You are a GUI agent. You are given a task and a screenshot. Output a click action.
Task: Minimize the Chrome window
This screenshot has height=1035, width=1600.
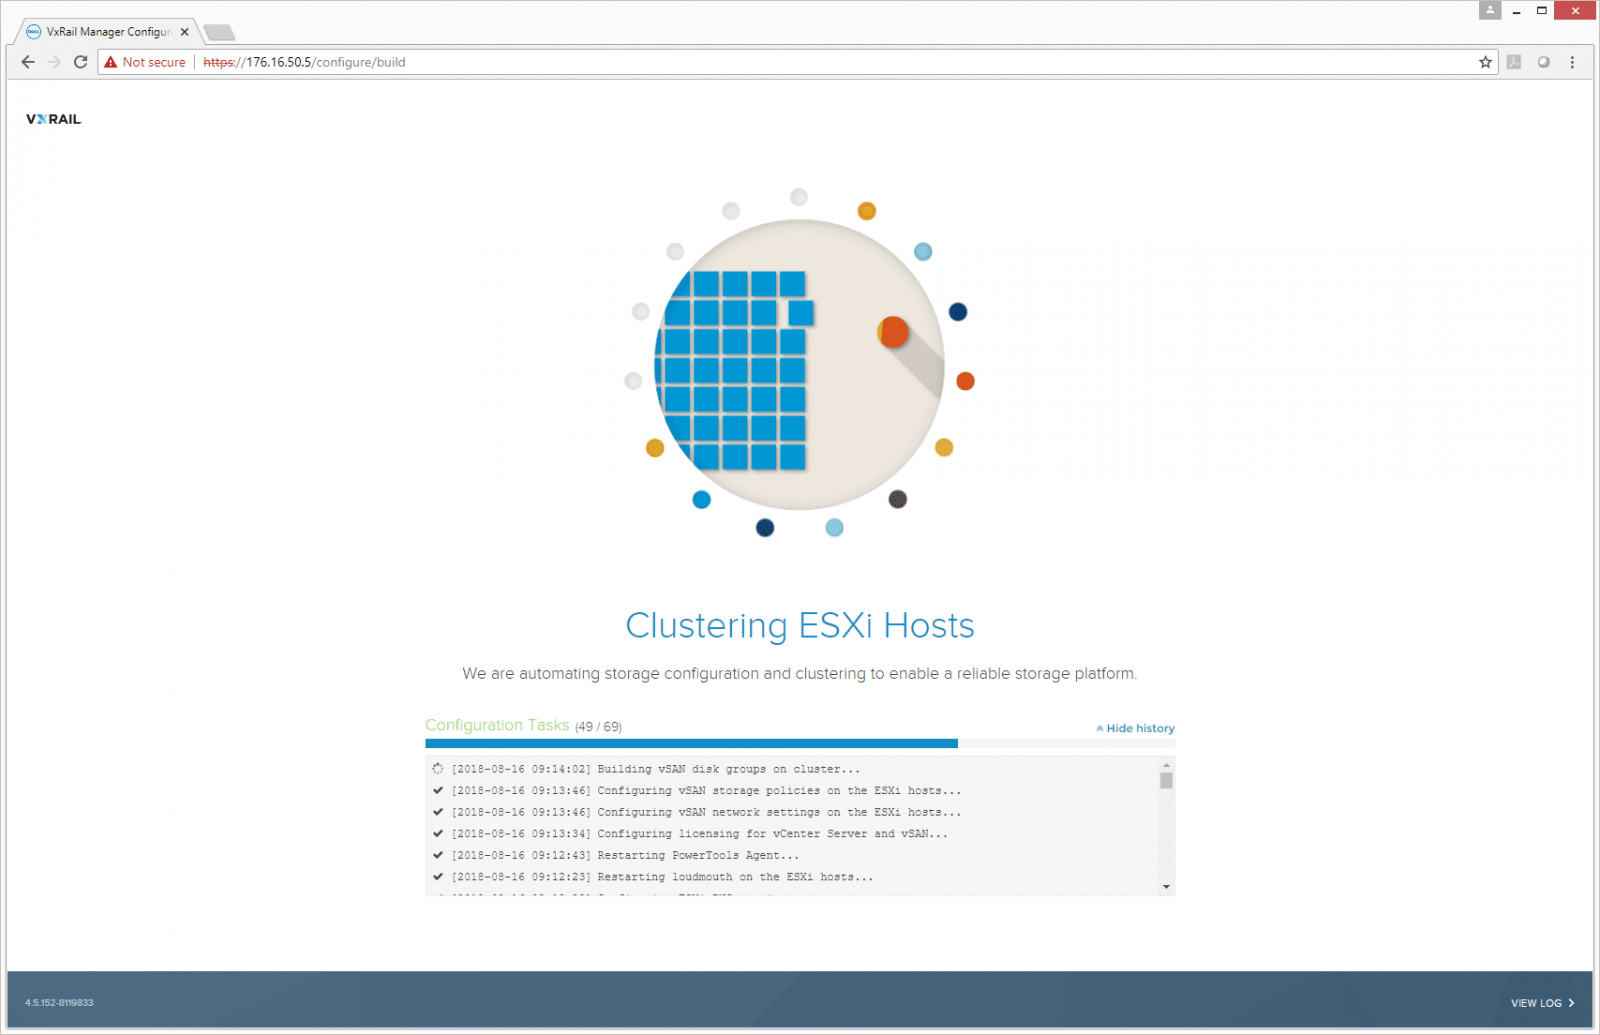[1517, 11]
